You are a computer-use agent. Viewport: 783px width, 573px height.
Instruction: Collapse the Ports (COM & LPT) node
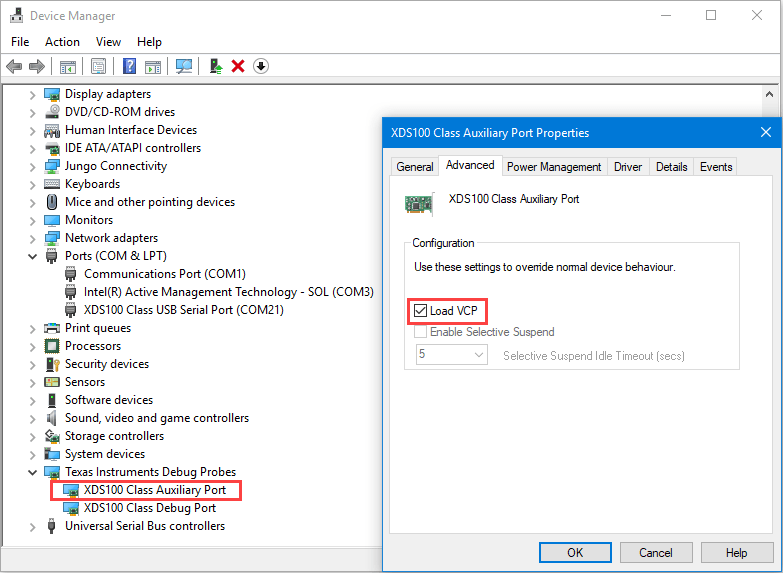pyautogui.click(x=32, y=256)
